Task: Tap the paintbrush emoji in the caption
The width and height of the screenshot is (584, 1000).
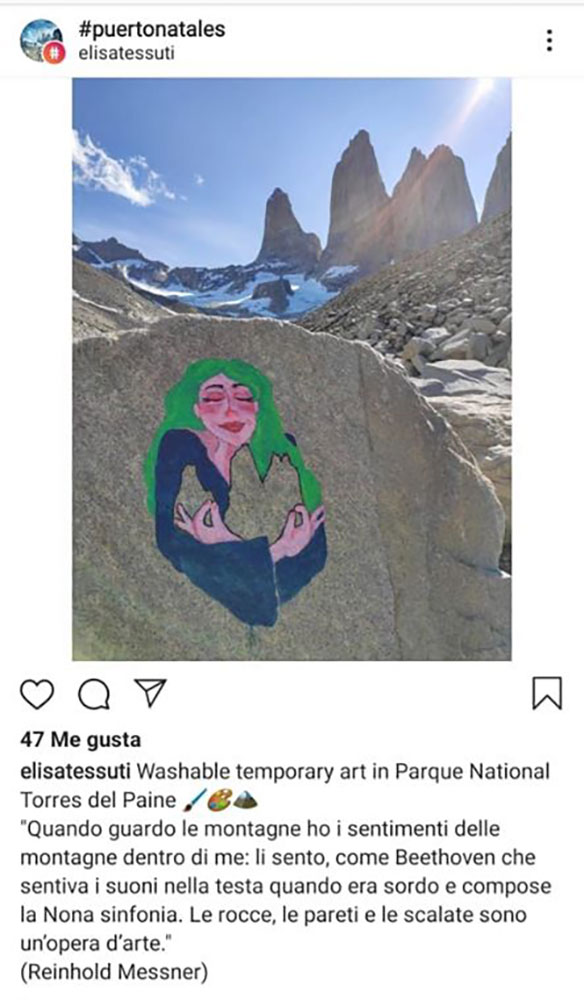Action: click(193, 800)
